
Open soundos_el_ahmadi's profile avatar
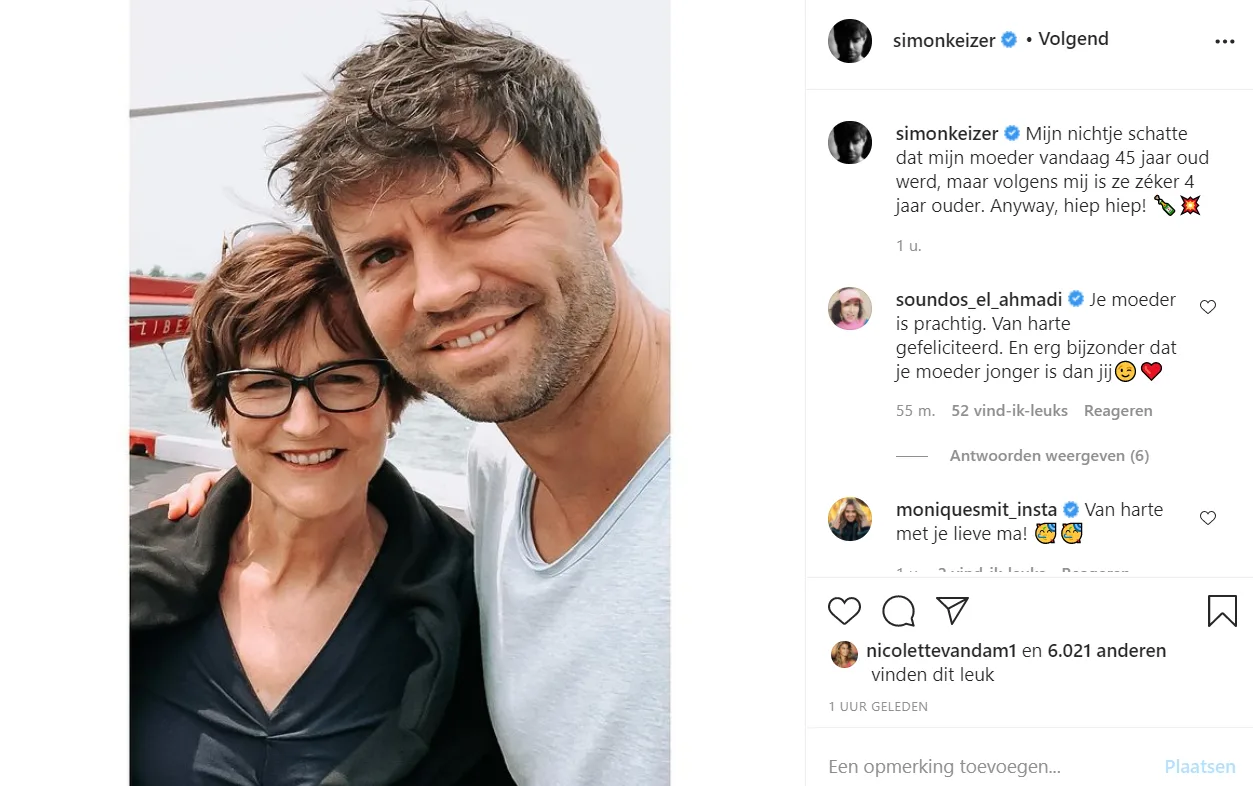coord(850,308)
